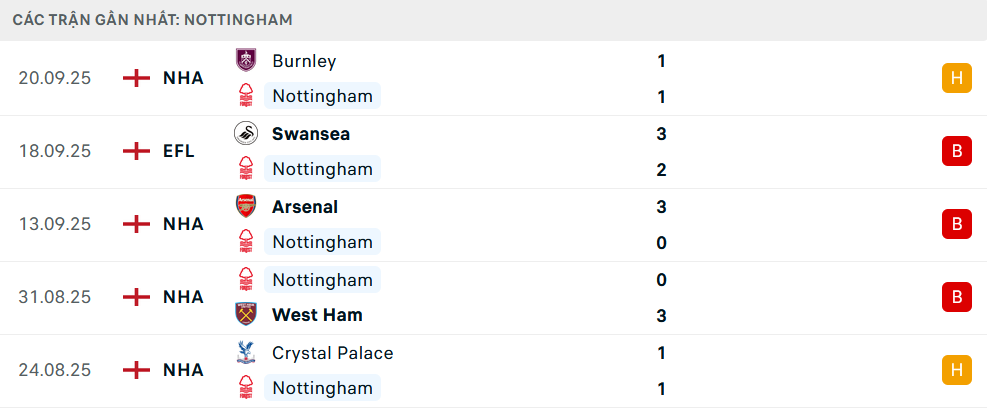Click England flag in 20.09.25 match row
Screen dimensions: 987x410
[x=136, y=78]
